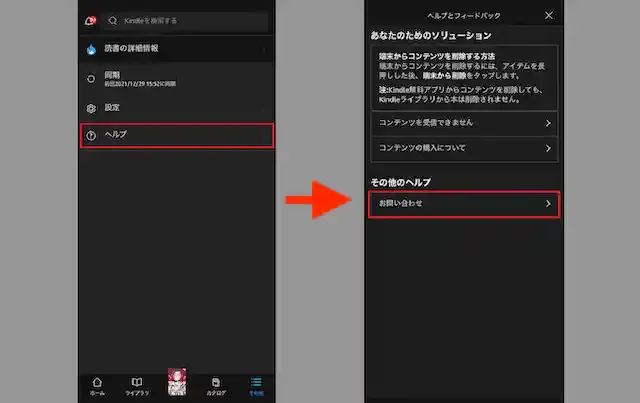
Task: Expand chevron on コンテンツの購入について row
Action: [548, 149]
